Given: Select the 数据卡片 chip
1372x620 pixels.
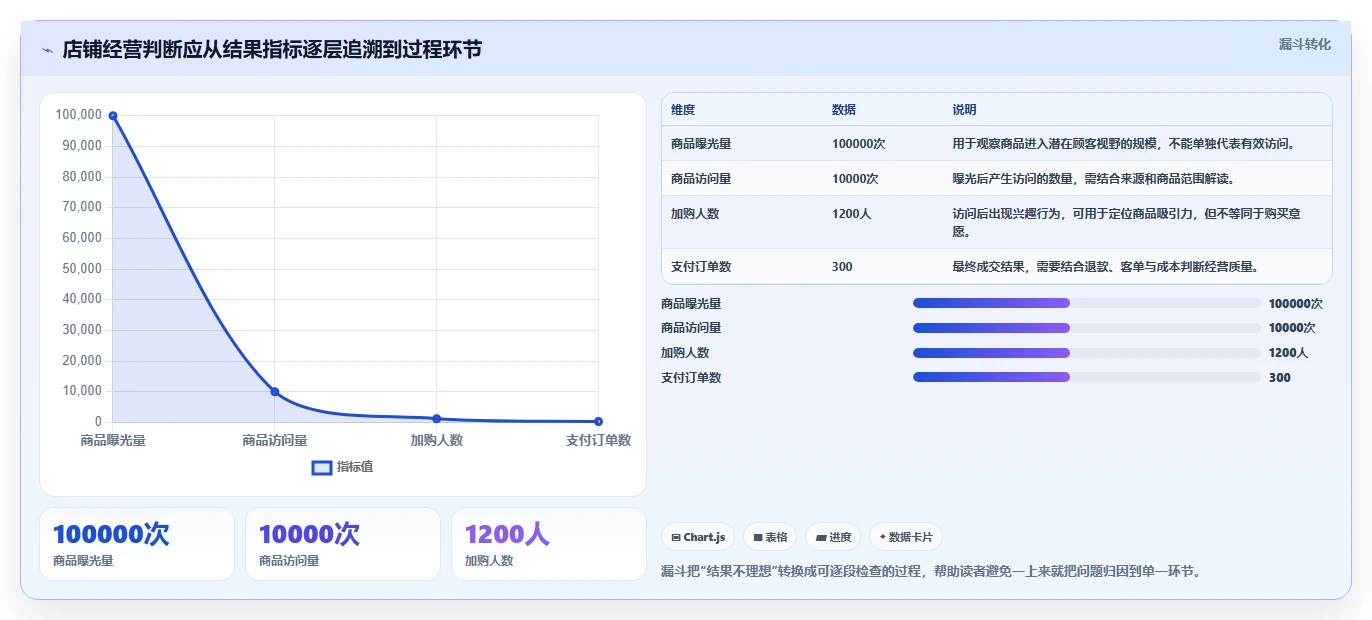Looking at the screenshot, I should (x=906, y=537).
